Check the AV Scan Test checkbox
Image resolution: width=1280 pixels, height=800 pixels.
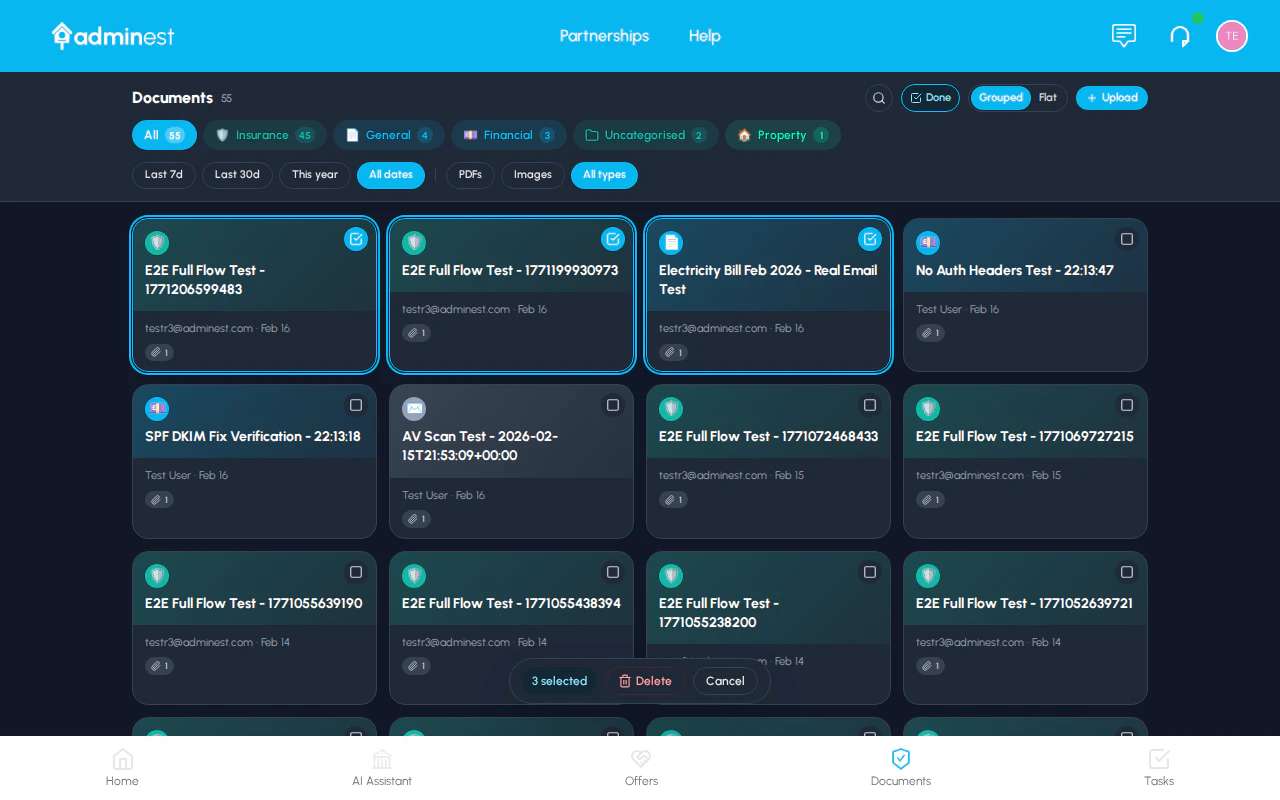pyautogui.click(x=613, y=405)
